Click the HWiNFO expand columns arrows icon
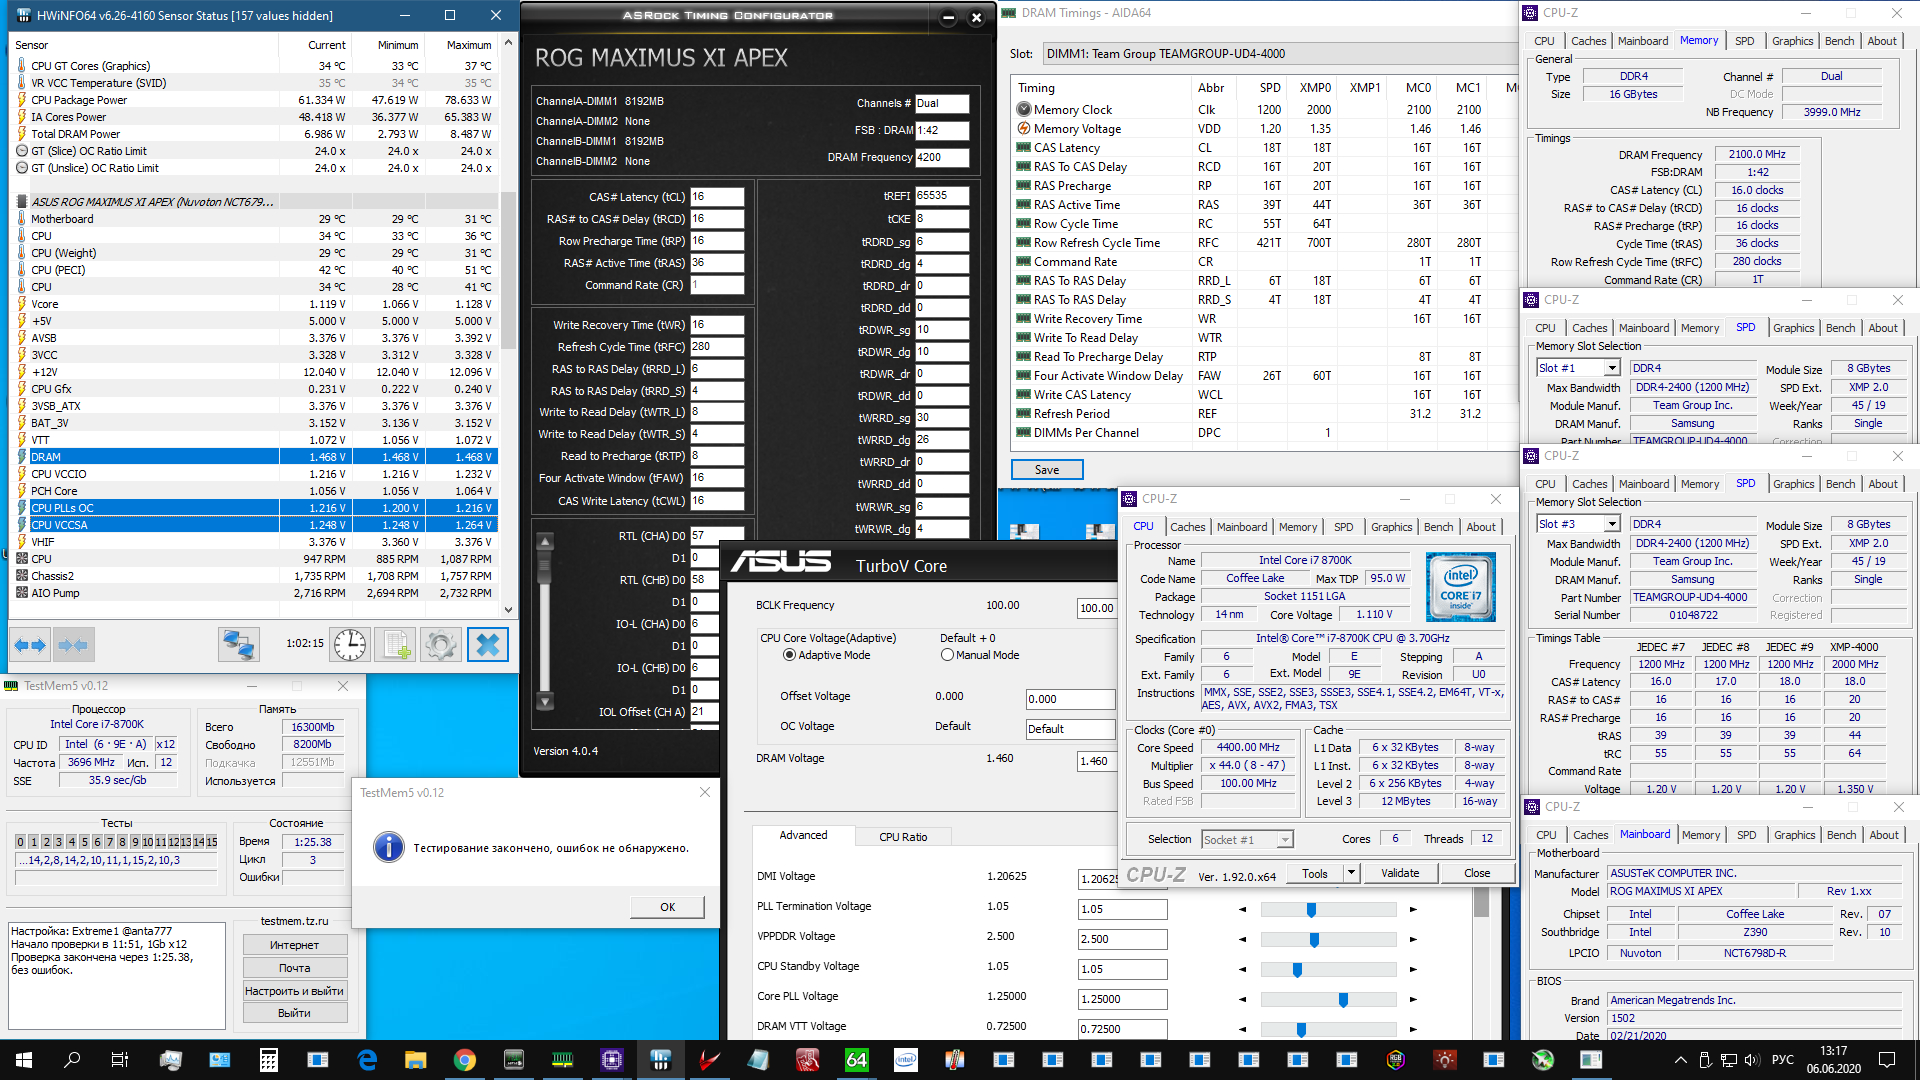 (x=30, y=645)
